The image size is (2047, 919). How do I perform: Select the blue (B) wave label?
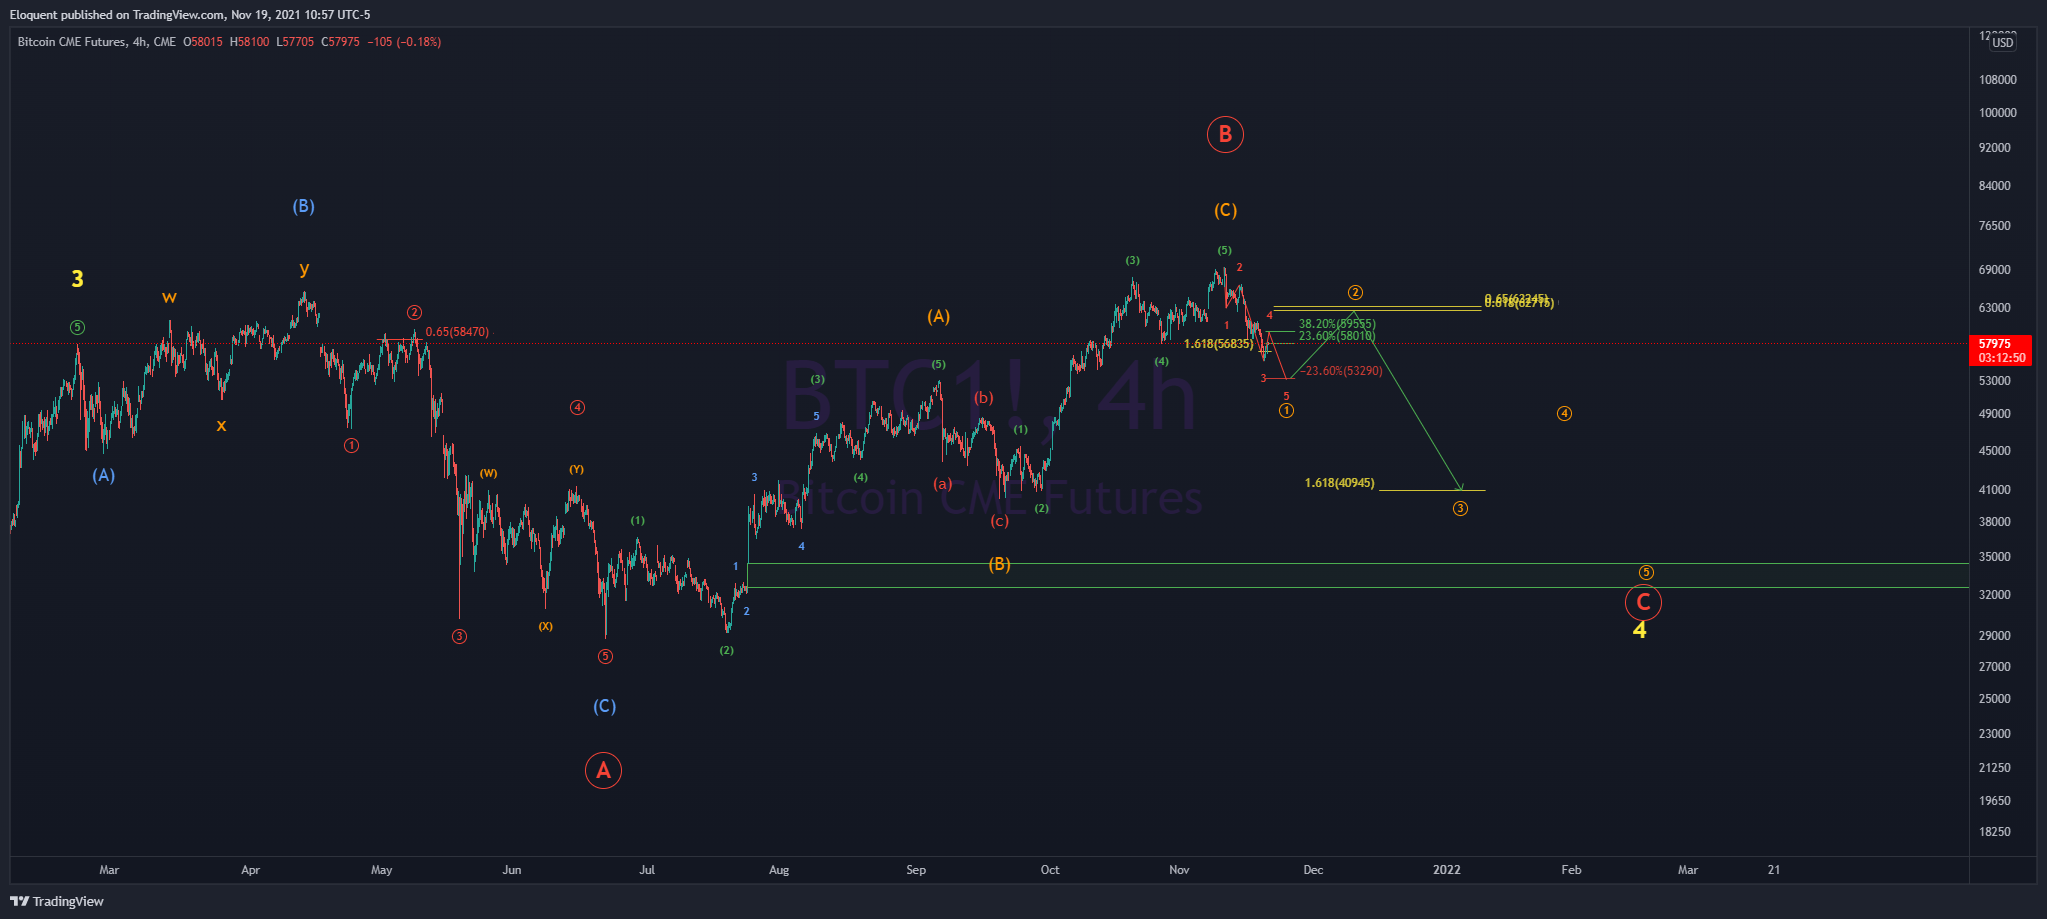303,206
